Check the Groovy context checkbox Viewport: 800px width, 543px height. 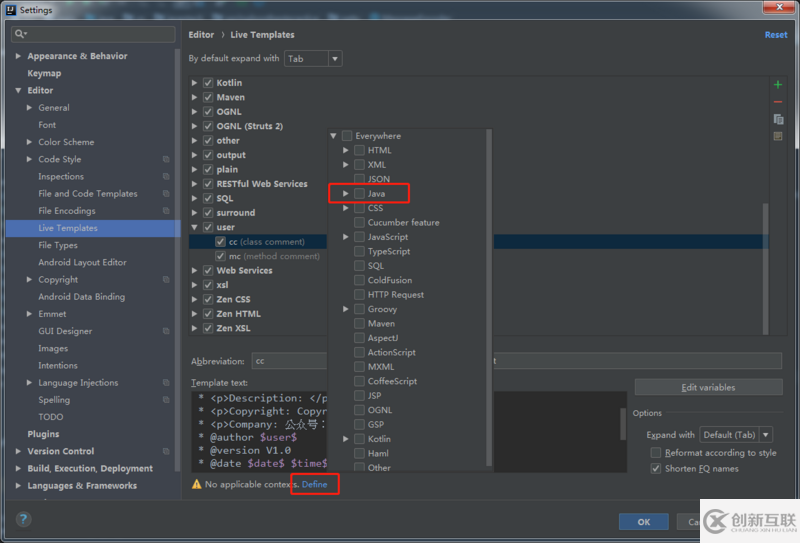pos(359,309)
